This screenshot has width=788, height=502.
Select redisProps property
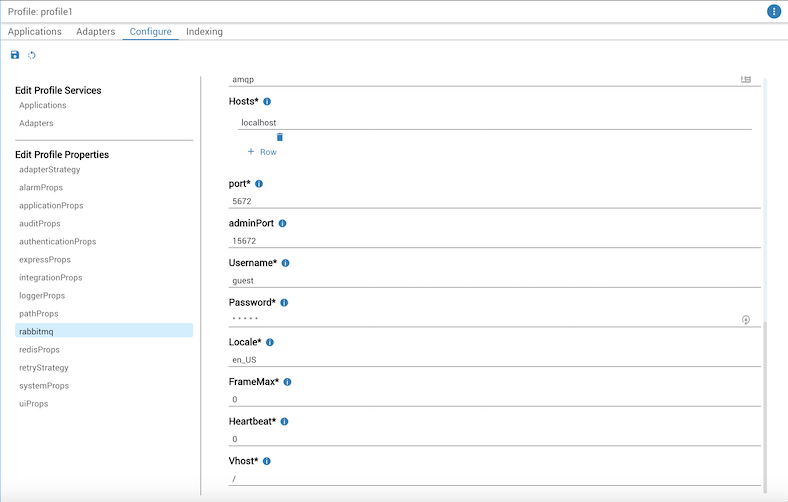pos(39,350)
